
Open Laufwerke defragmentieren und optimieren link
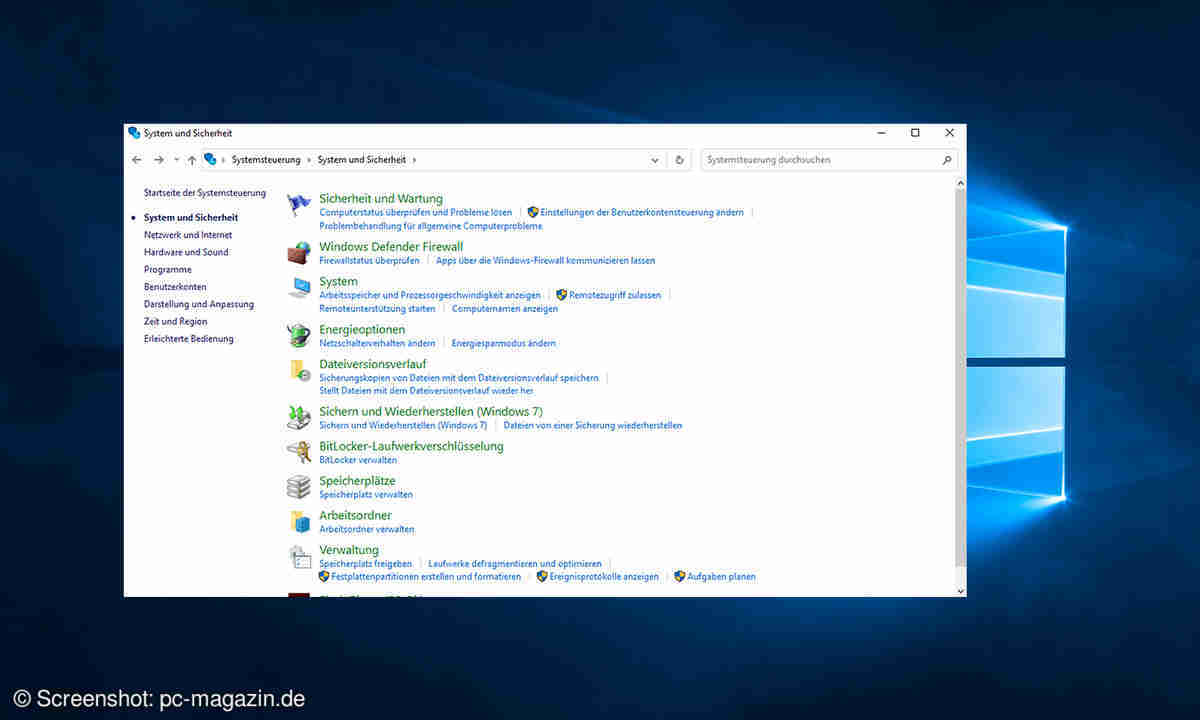515,564
